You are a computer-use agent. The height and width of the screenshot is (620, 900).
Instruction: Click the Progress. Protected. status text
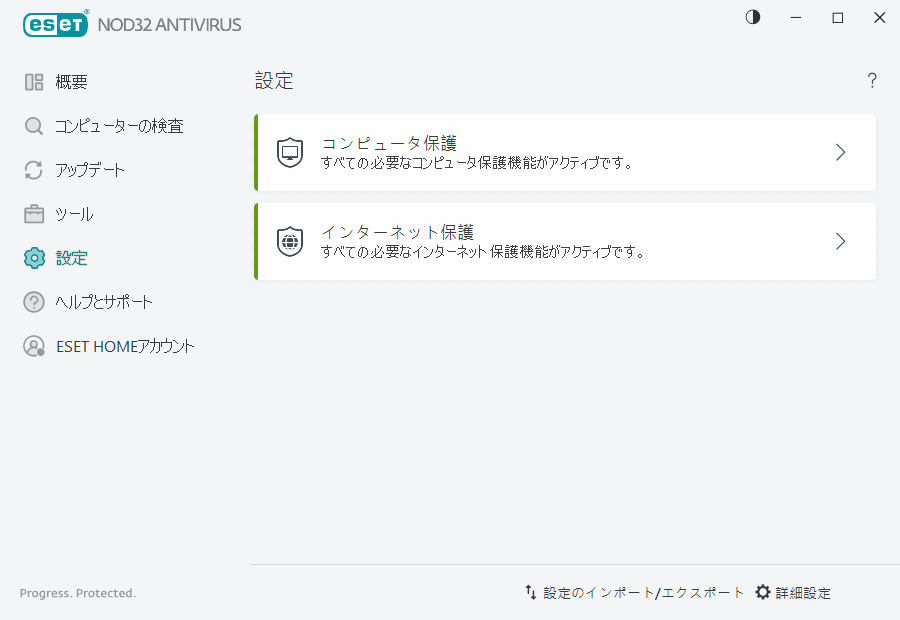(77, 593)
